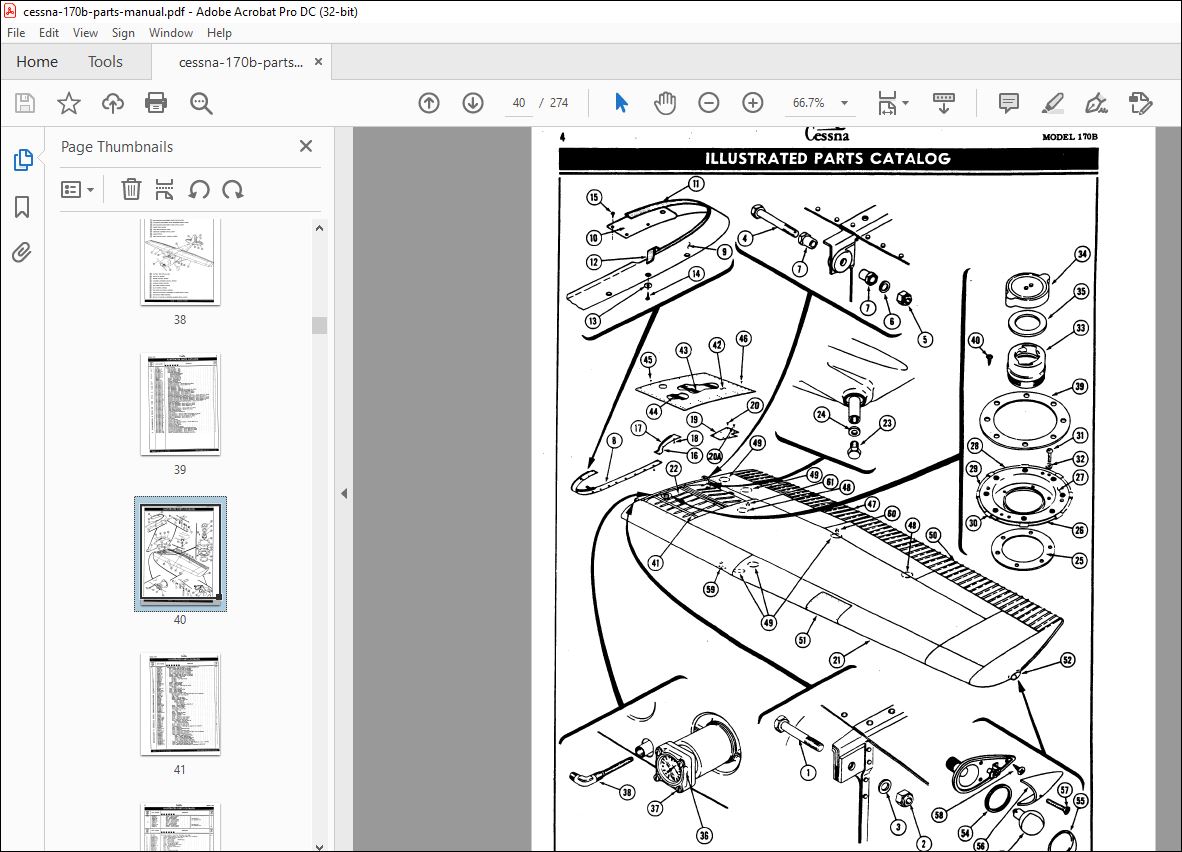The height and width of the screenshot is (852, 1182).
Task: Delete selected page with trash icon
Action: click(x=131, y=189)
